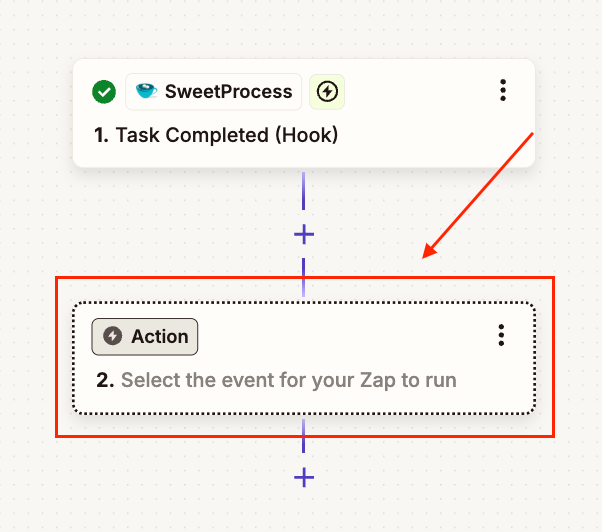
Task: Open the Task Completed (Hook) trigger title
Action: [227, 135]
